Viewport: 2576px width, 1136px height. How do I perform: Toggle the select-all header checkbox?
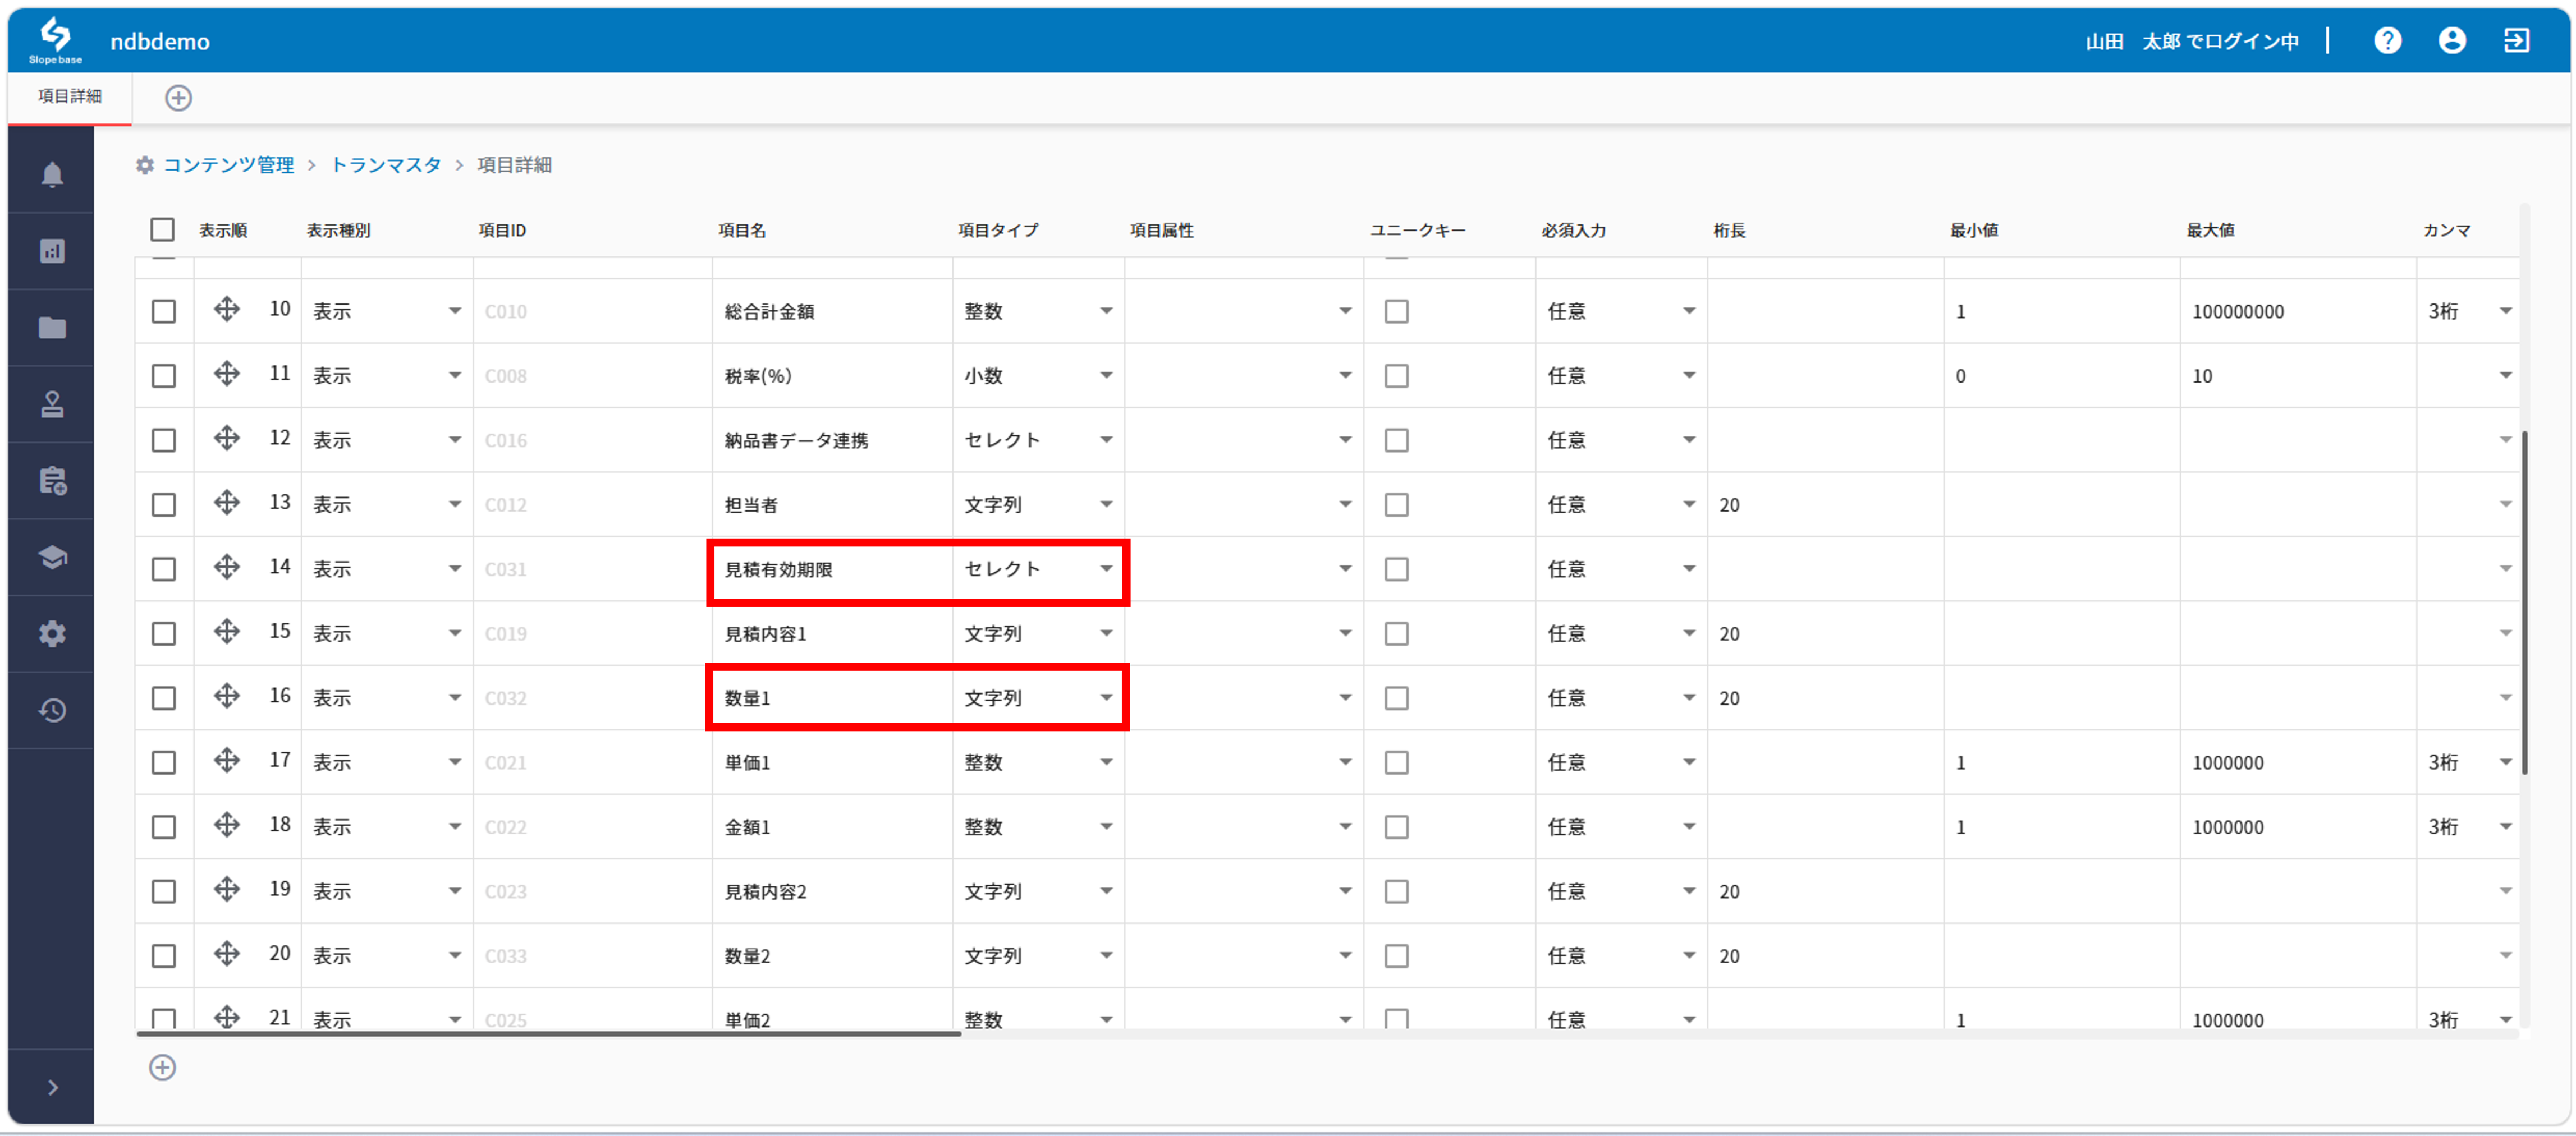coord(162,230)
